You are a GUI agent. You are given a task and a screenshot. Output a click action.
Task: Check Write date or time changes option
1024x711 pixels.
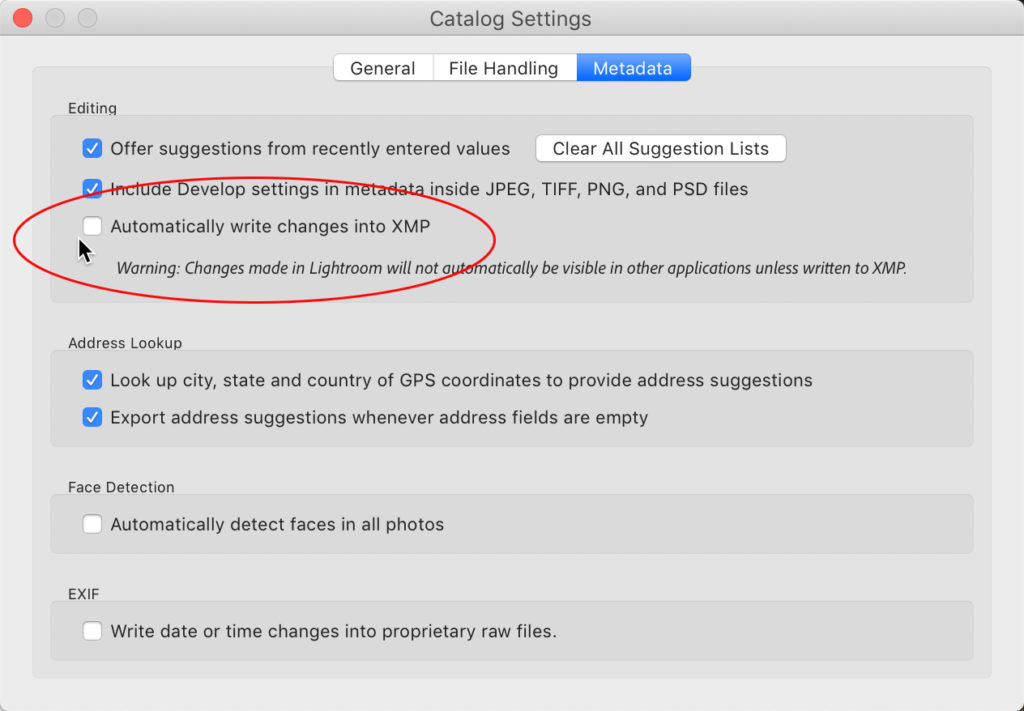[92, 631]
